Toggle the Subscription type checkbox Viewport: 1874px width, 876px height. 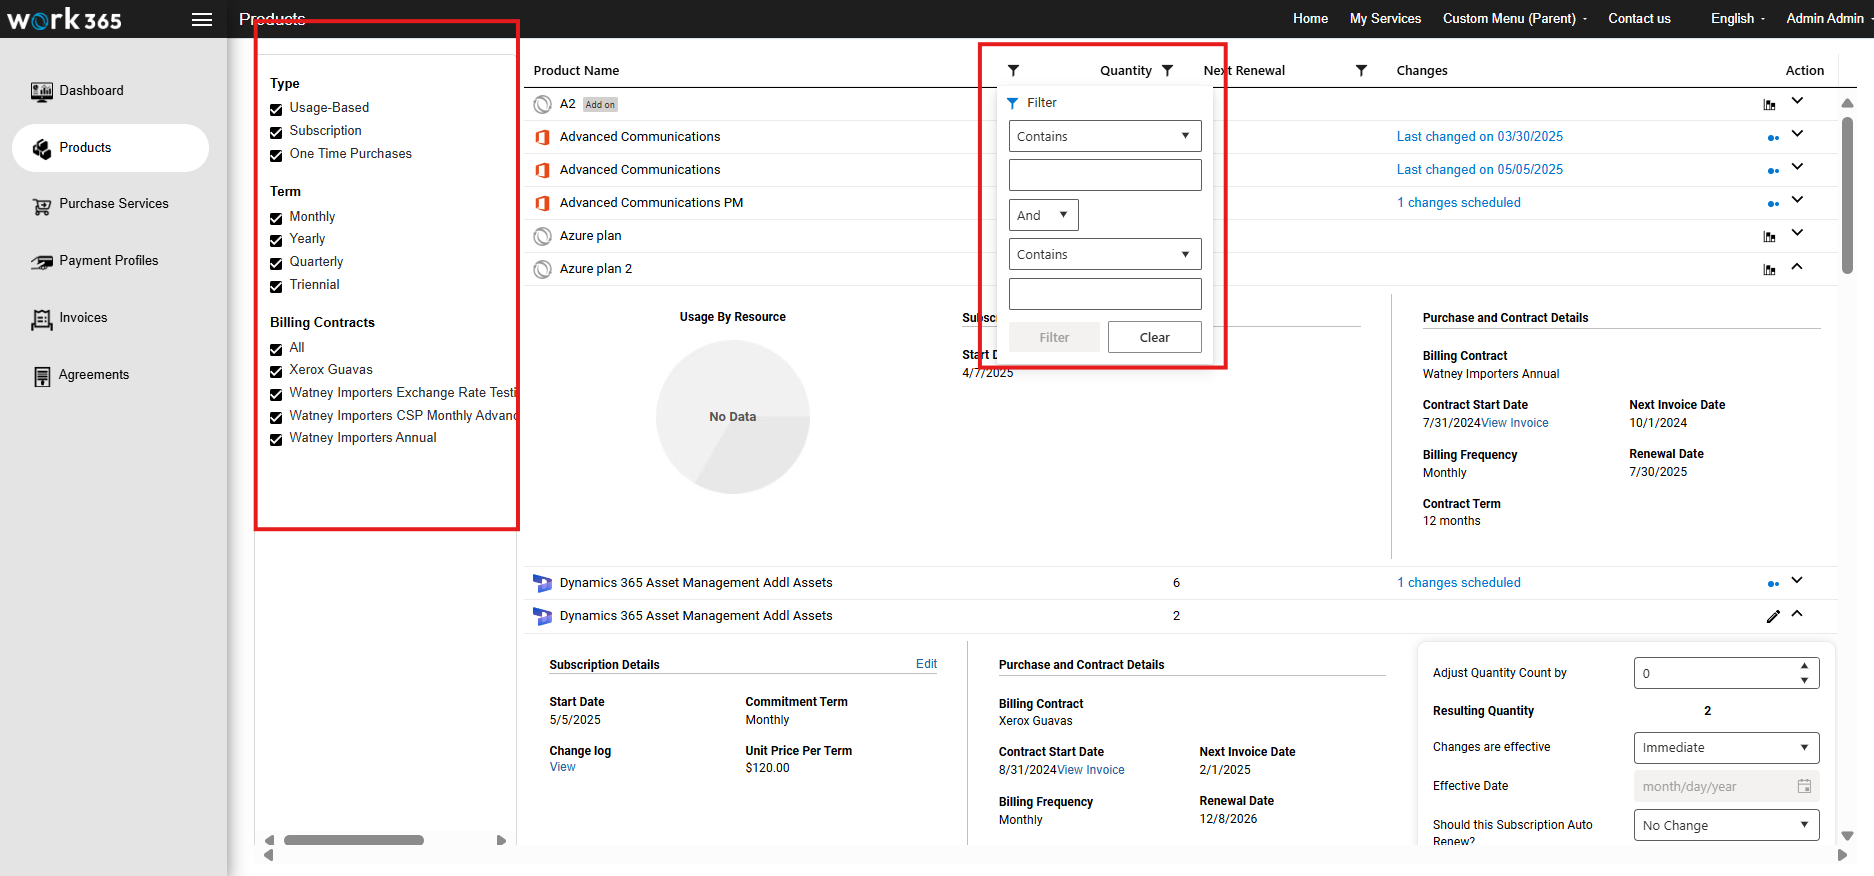coord(276,132)
